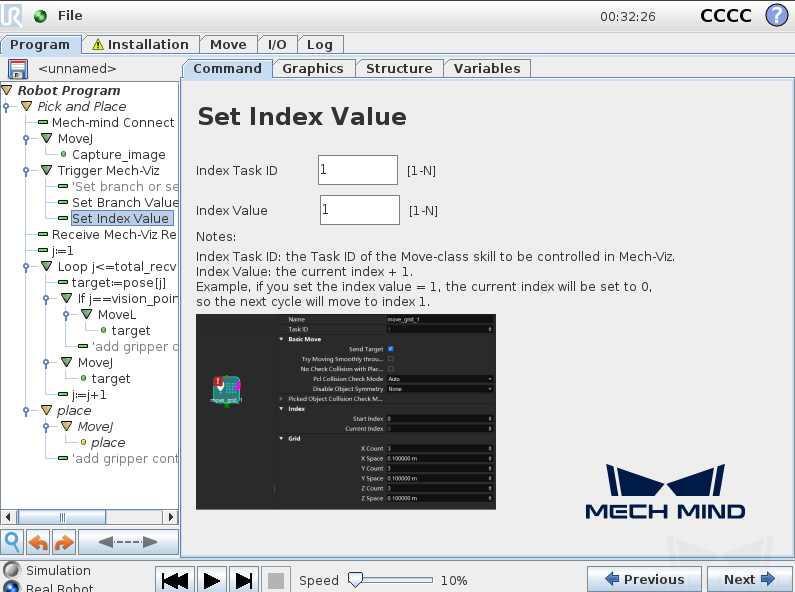Select Simulation radio option
Screen dimensions: 795x592
tap(11, 570)
